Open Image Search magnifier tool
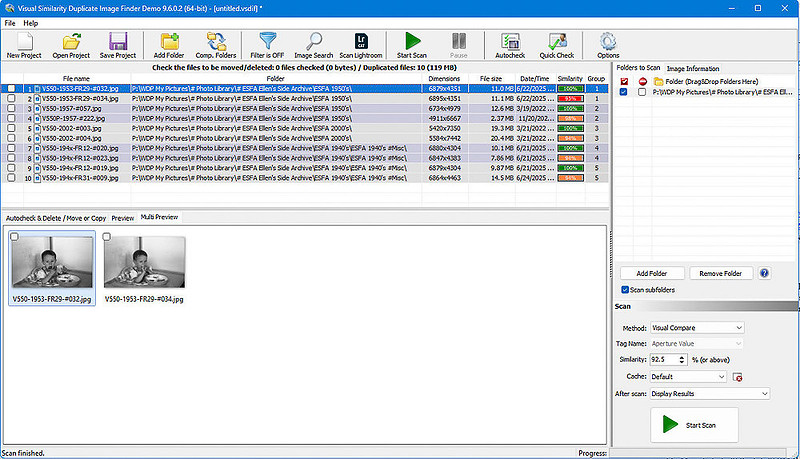800x459 pixels. tap(314, 42)
